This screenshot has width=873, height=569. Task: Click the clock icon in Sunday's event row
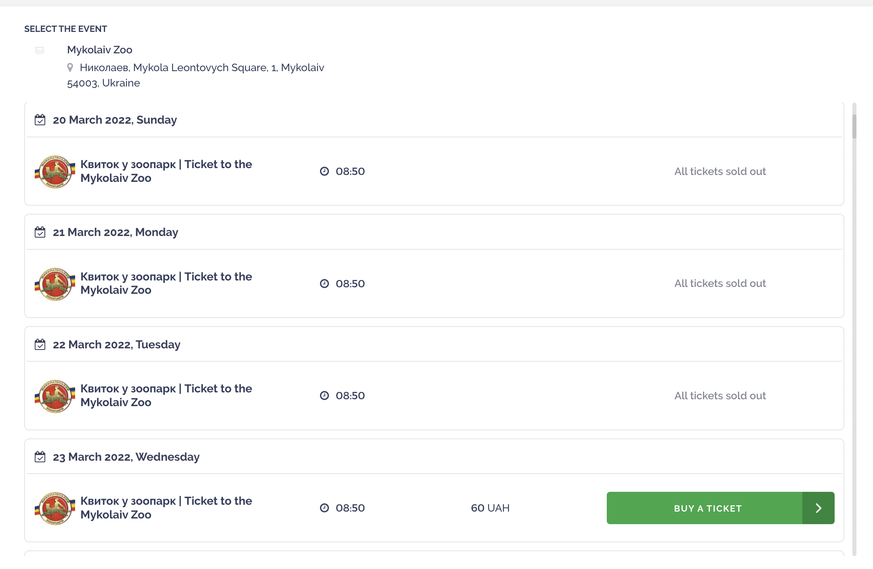pos(324,171)
